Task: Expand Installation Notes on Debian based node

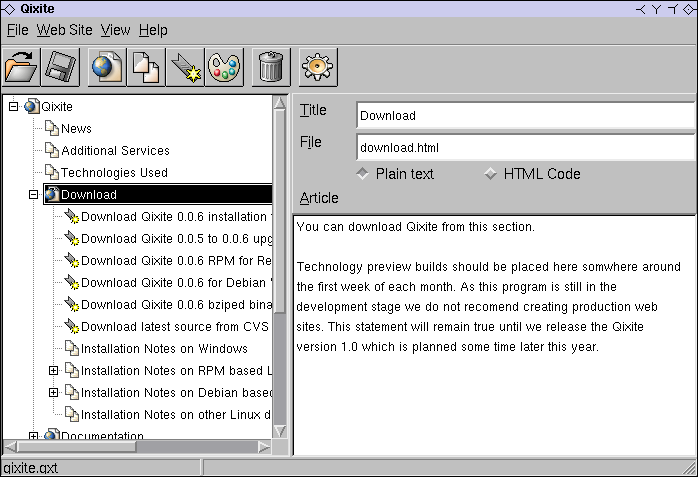Action: [53, 392]
